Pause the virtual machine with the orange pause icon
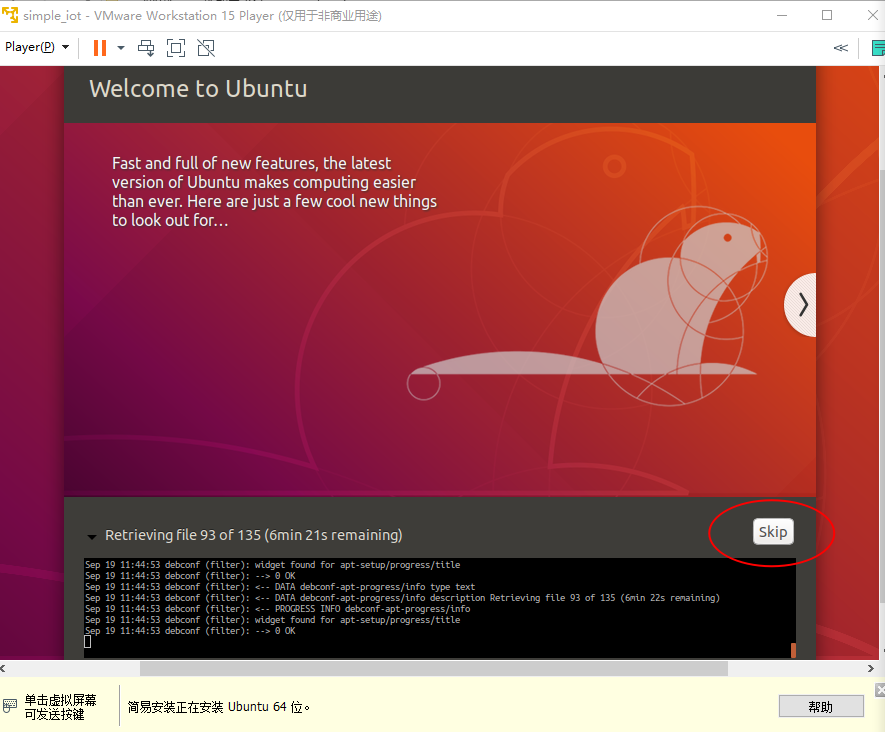Image resolution: width=885 pixels, height=732 pixels. [100, 48]
